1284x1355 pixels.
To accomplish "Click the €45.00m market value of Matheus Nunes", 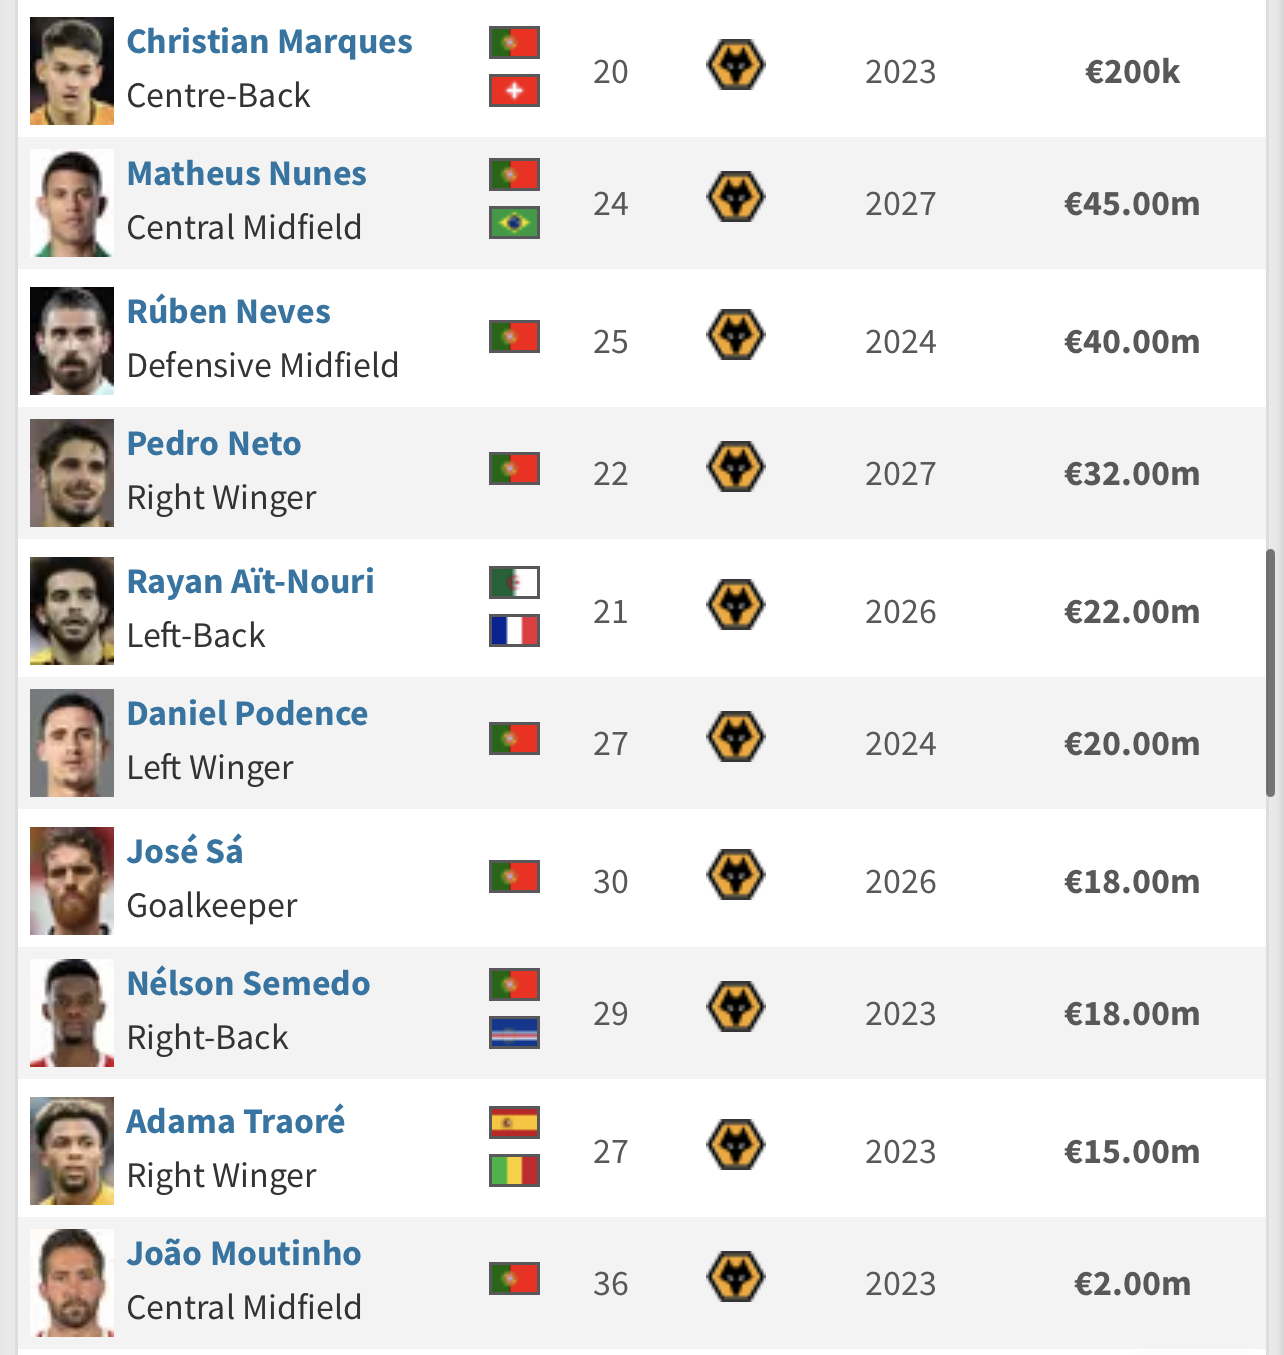I will 1132,204.
